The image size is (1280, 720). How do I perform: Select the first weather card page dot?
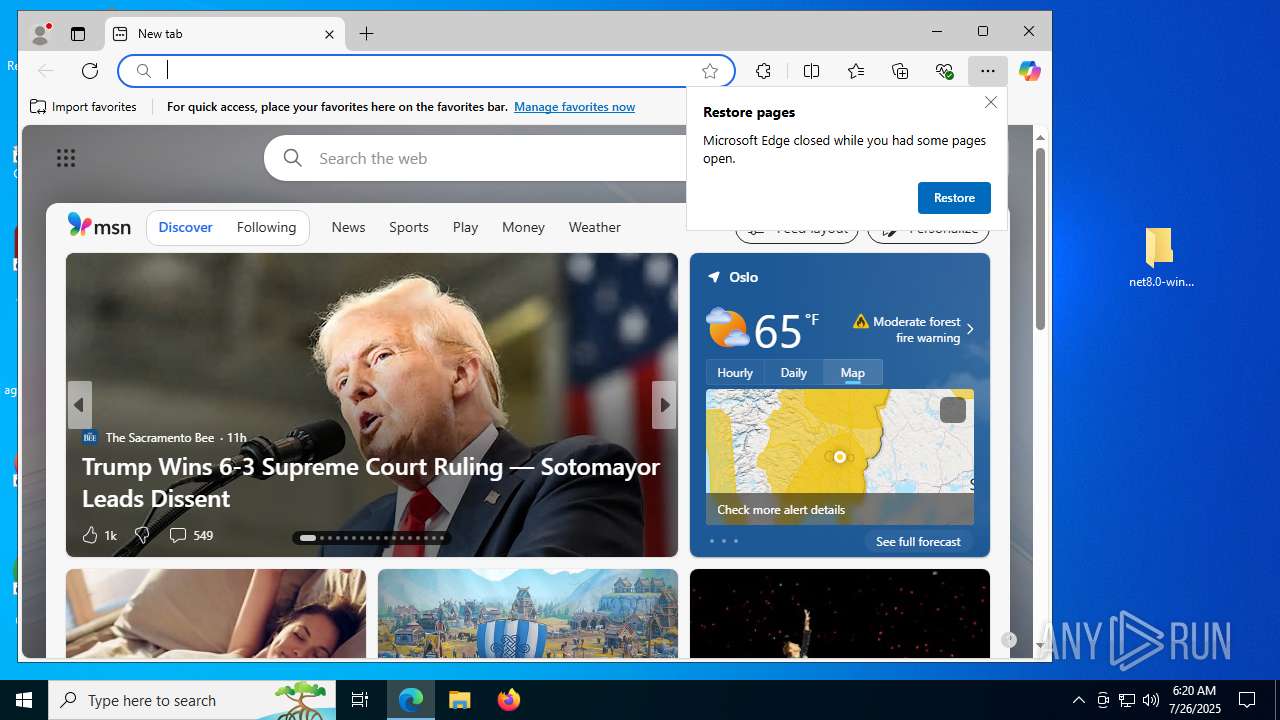pos(712,541)
